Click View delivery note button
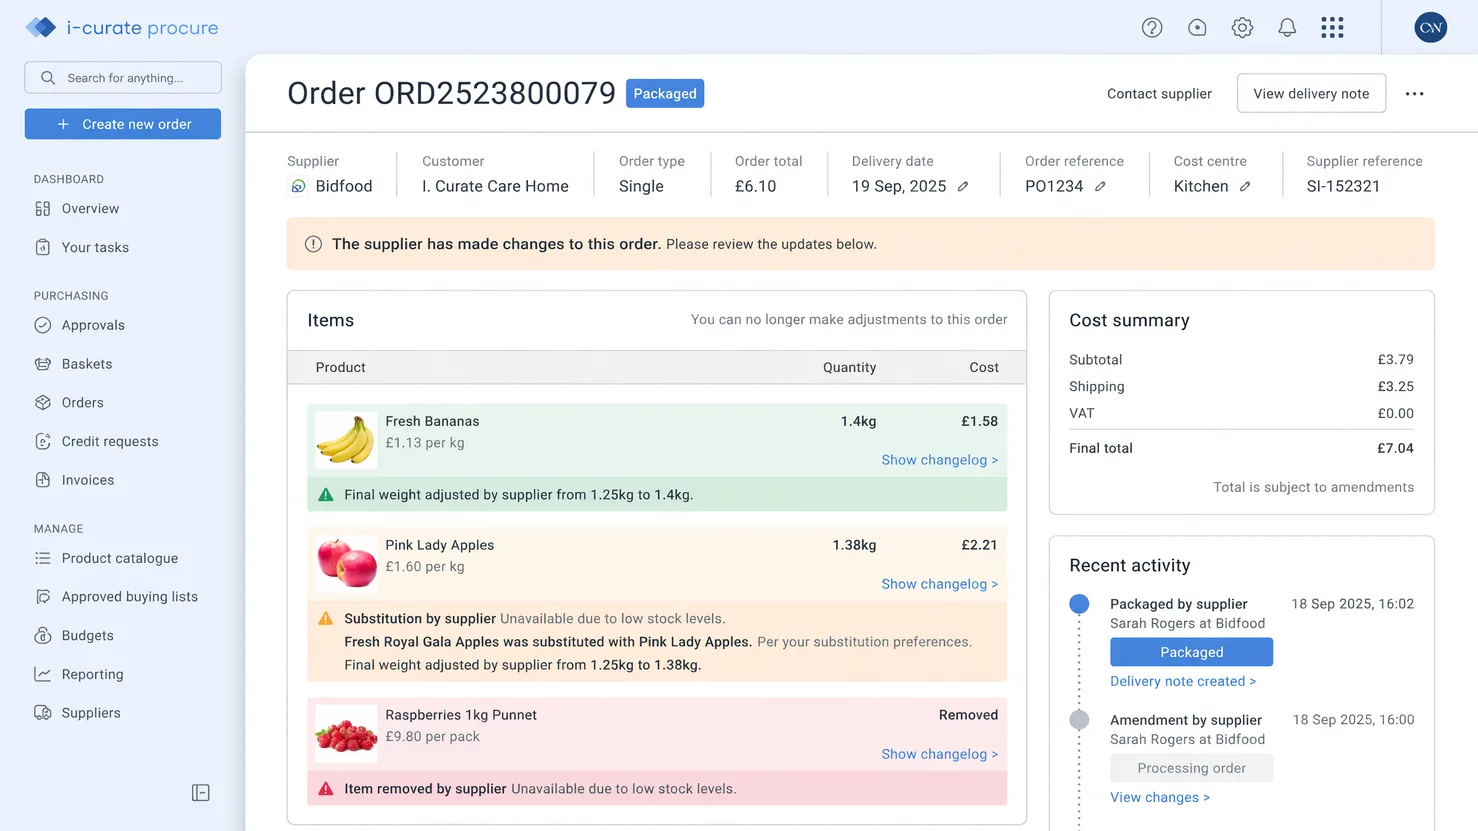The image size is (1478, 831). (1311, 93)
